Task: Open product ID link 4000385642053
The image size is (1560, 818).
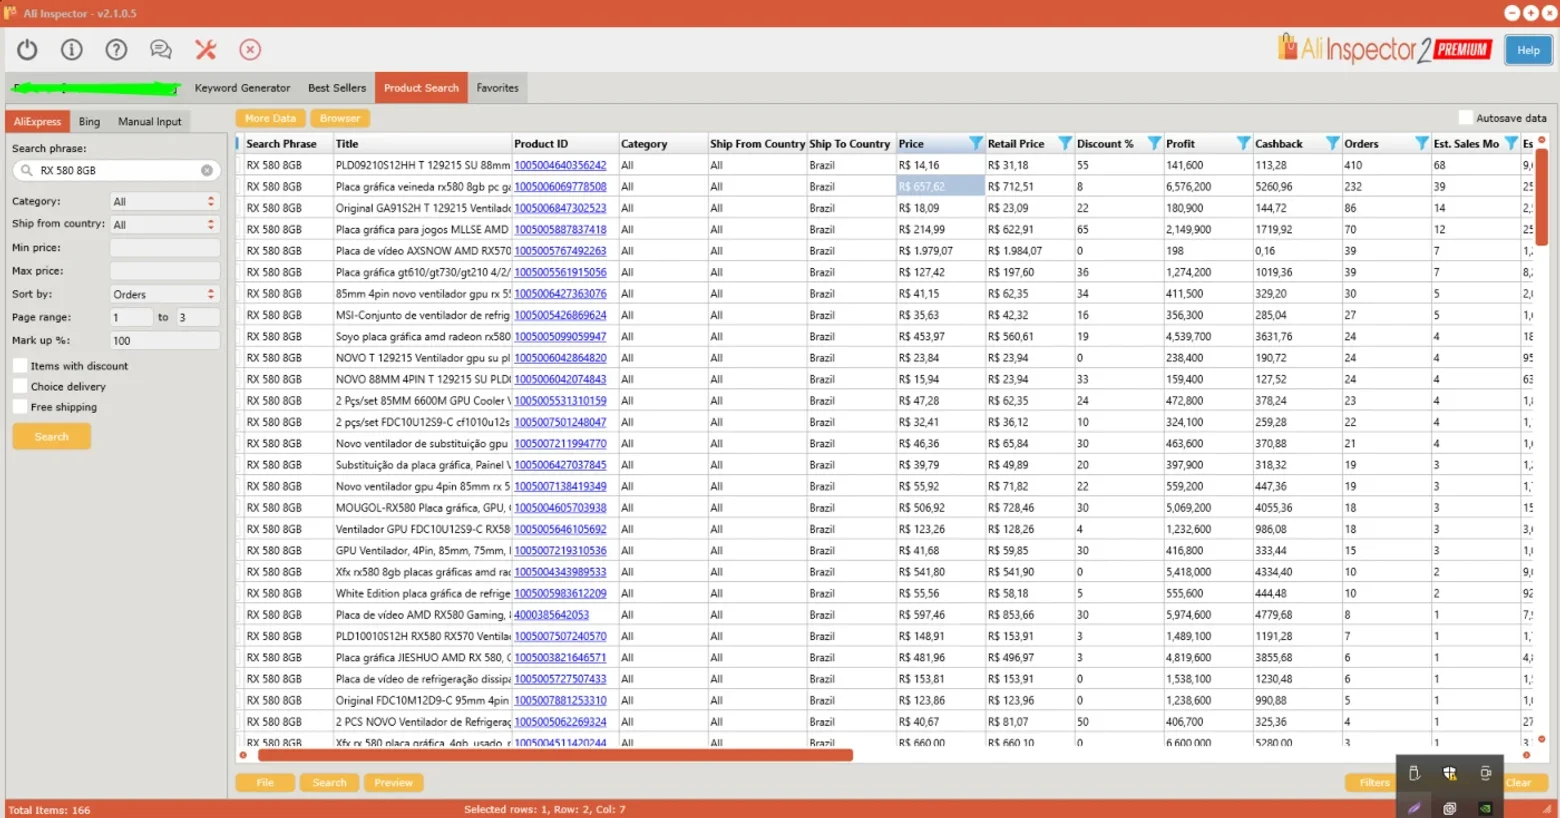Action: click(x=551, y=615)
